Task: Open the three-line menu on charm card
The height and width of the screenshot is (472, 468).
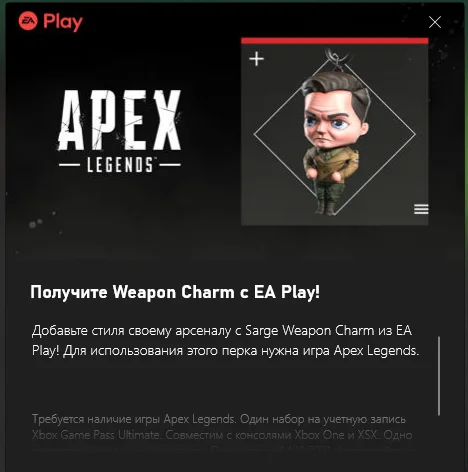Action: (421, 209)
